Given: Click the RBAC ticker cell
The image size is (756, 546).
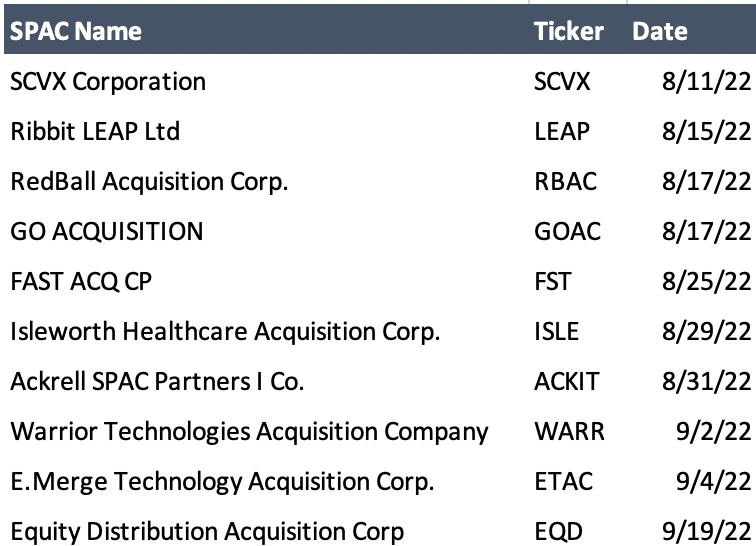Looking at the screenshot, I should click(565, 181).
